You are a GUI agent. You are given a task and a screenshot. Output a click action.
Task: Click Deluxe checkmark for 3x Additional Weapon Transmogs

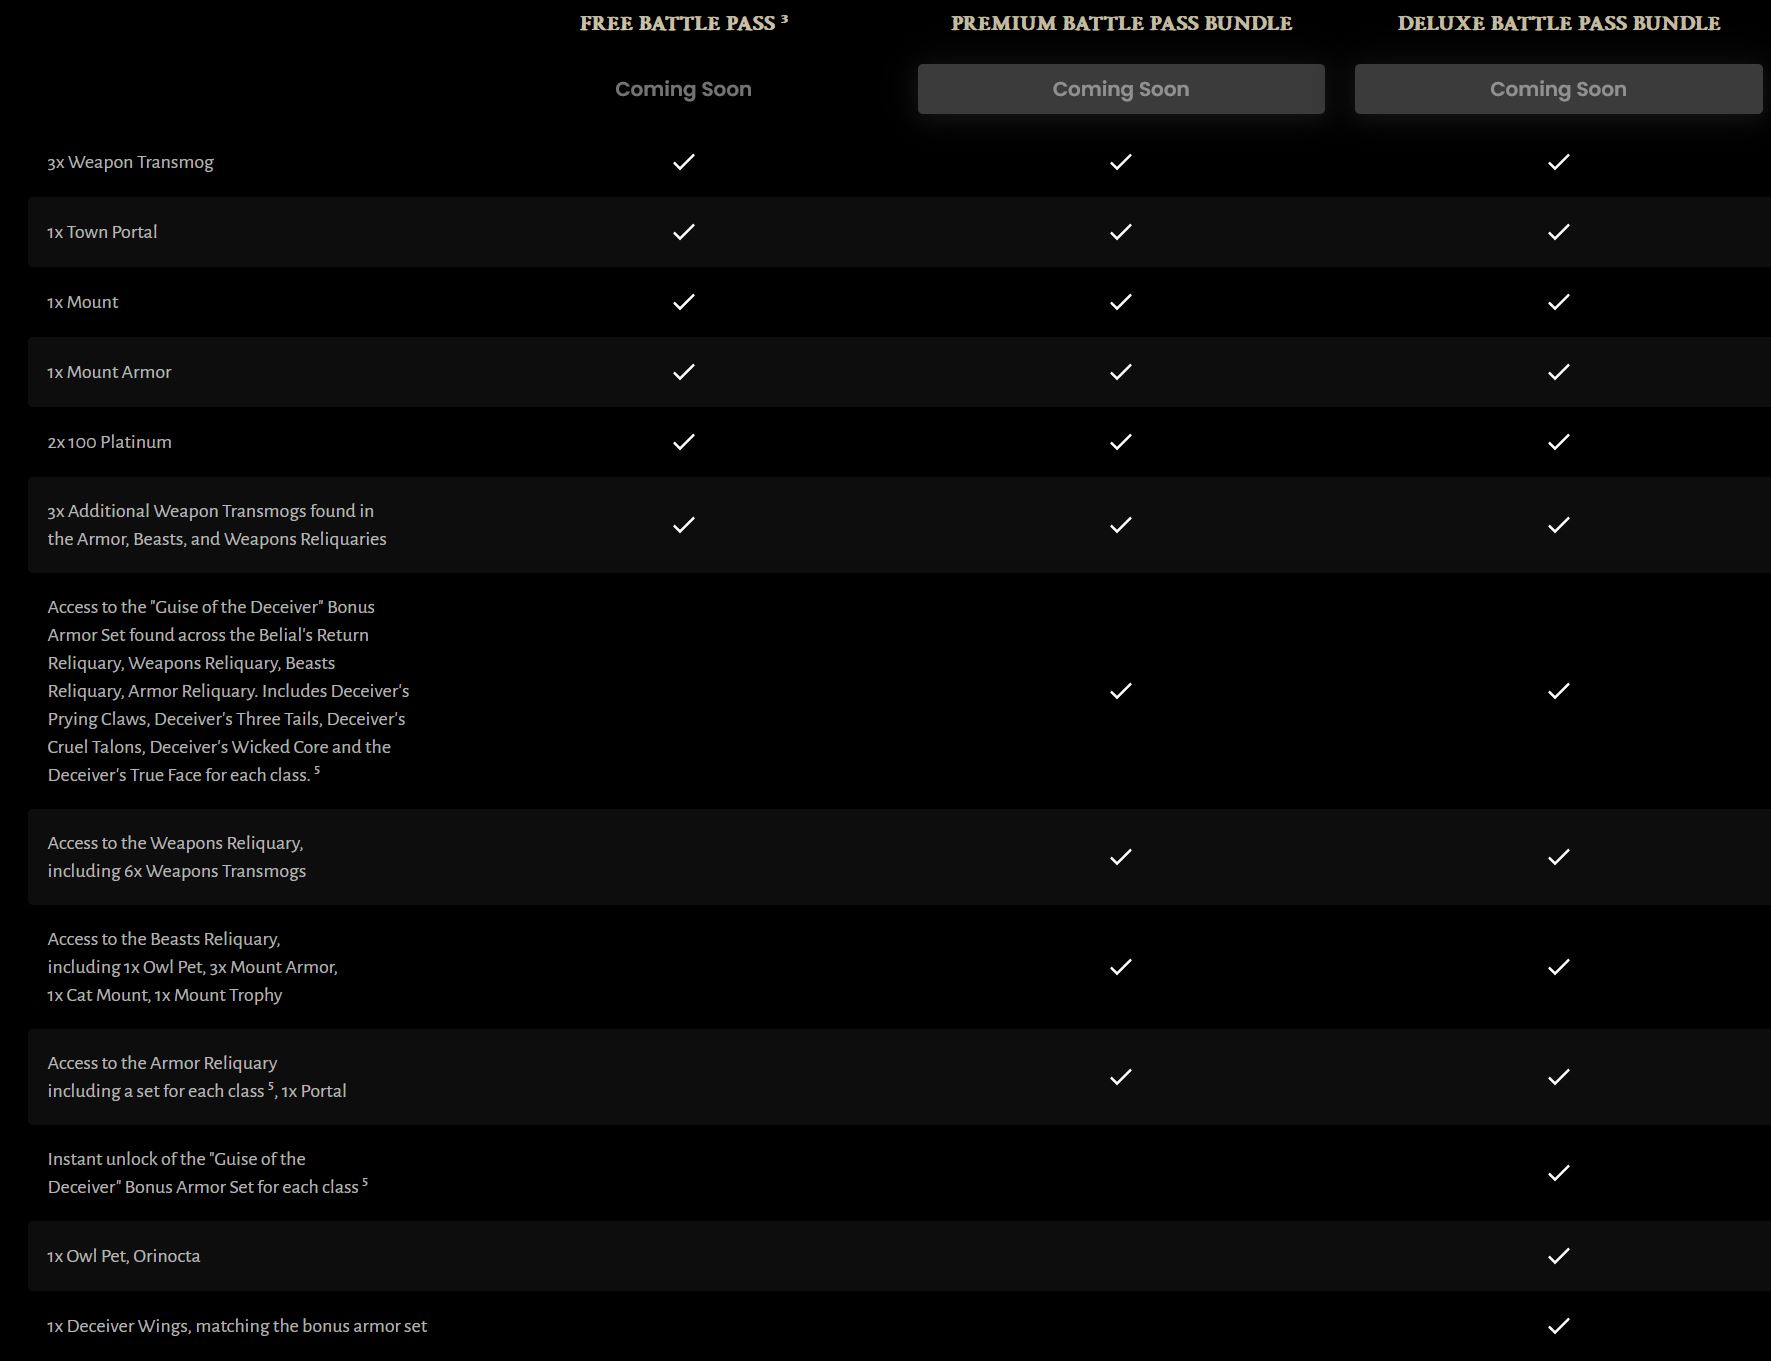pyautogui.click(x=1559, y=524)
